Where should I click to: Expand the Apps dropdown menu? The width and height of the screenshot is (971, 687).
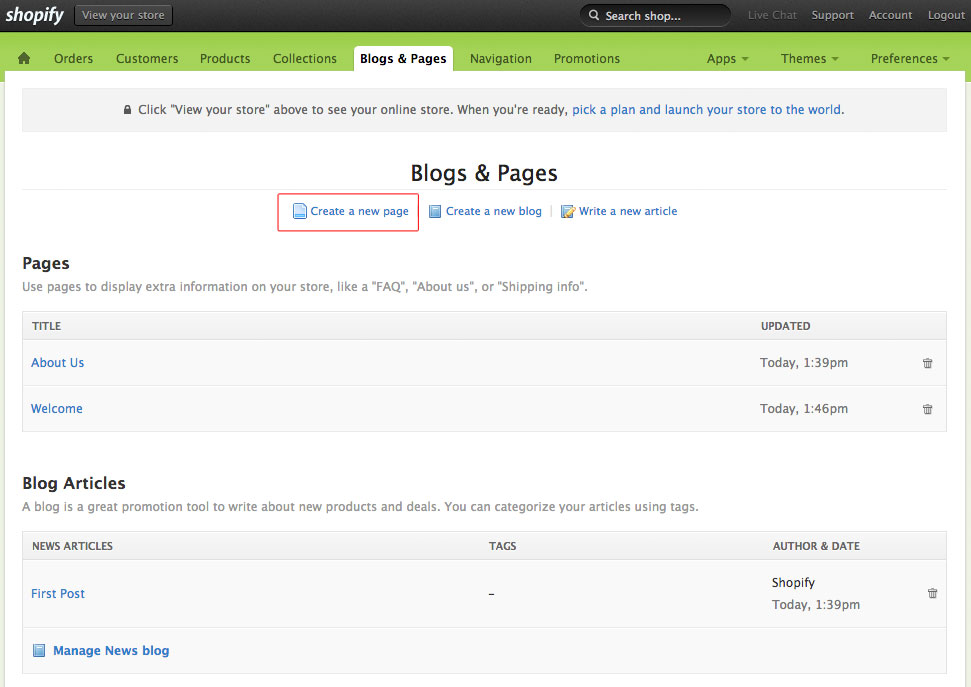click(x=728, y=59)
